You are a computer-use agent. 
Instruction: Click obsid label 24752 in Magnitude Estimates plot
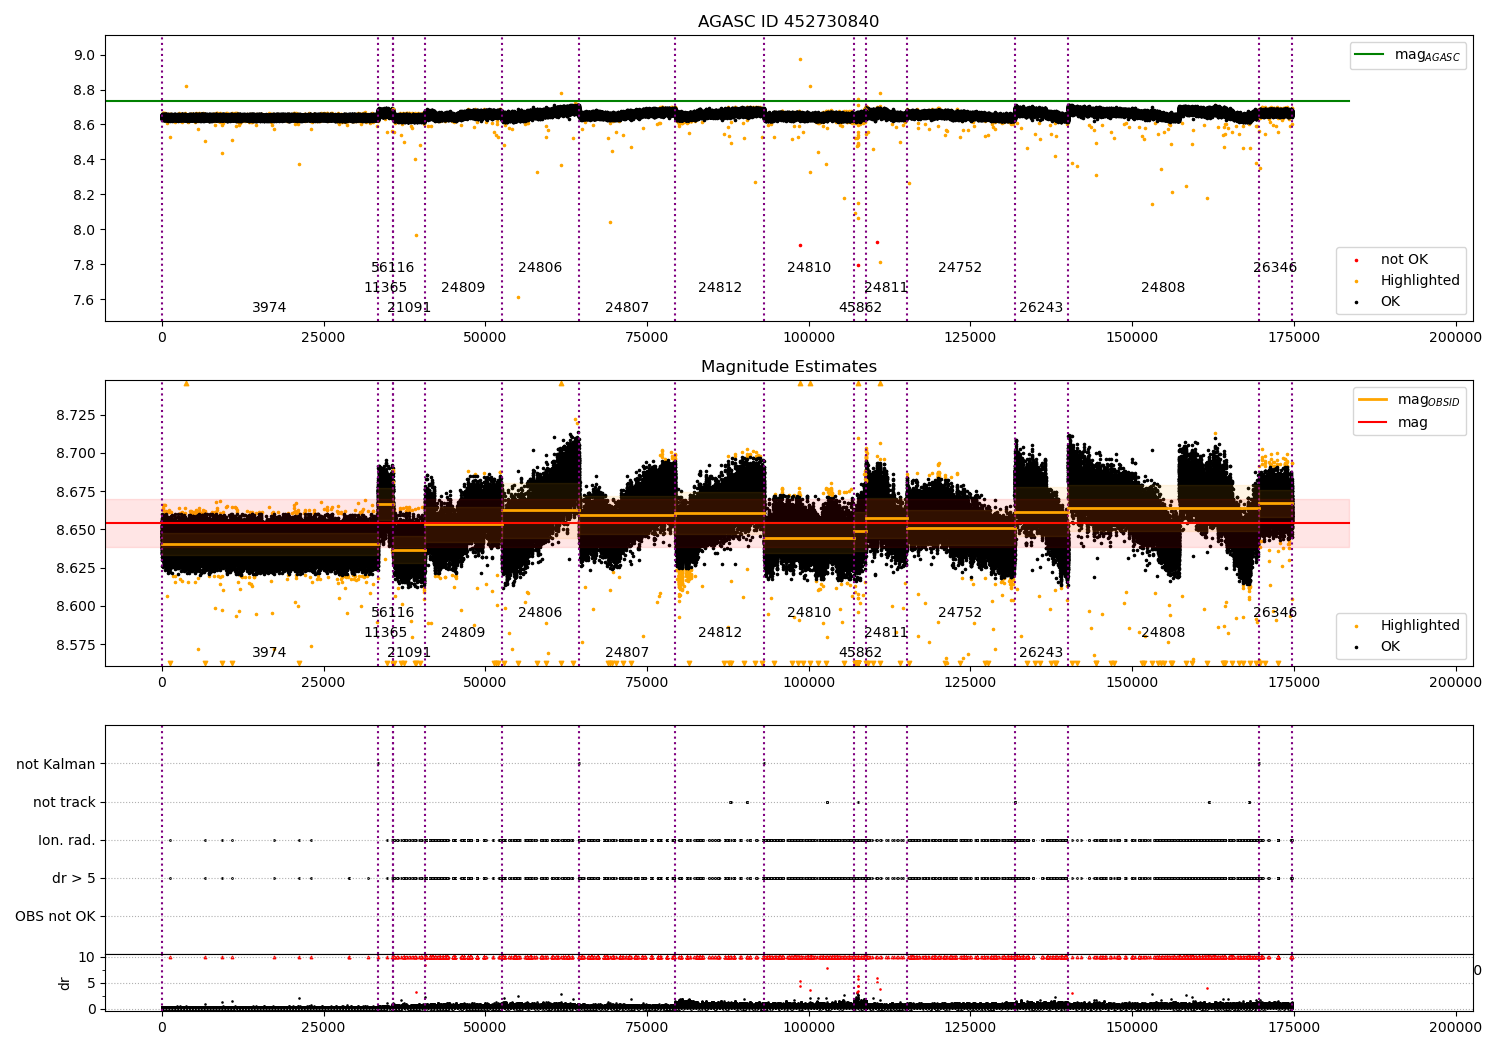tap(960, 613)
